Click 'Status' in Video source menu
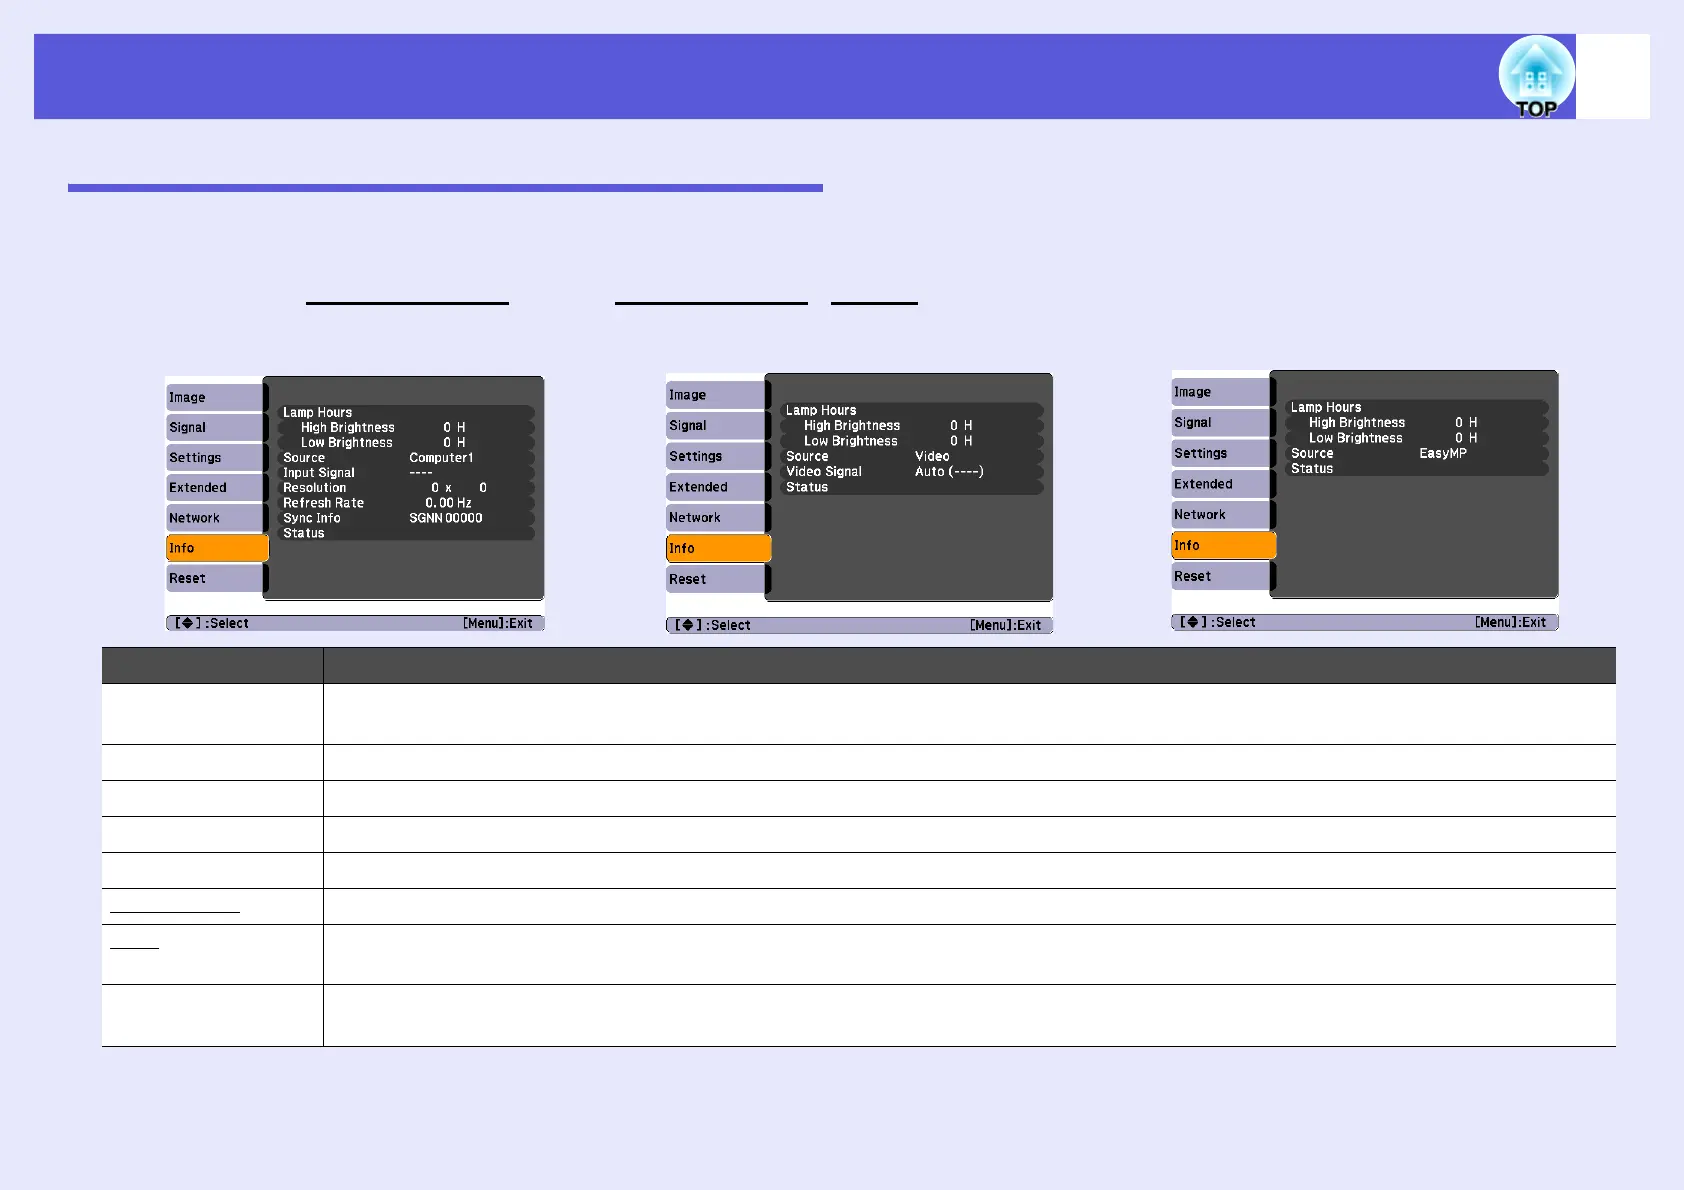The image size is (1684, 1190). coord(807,487)
